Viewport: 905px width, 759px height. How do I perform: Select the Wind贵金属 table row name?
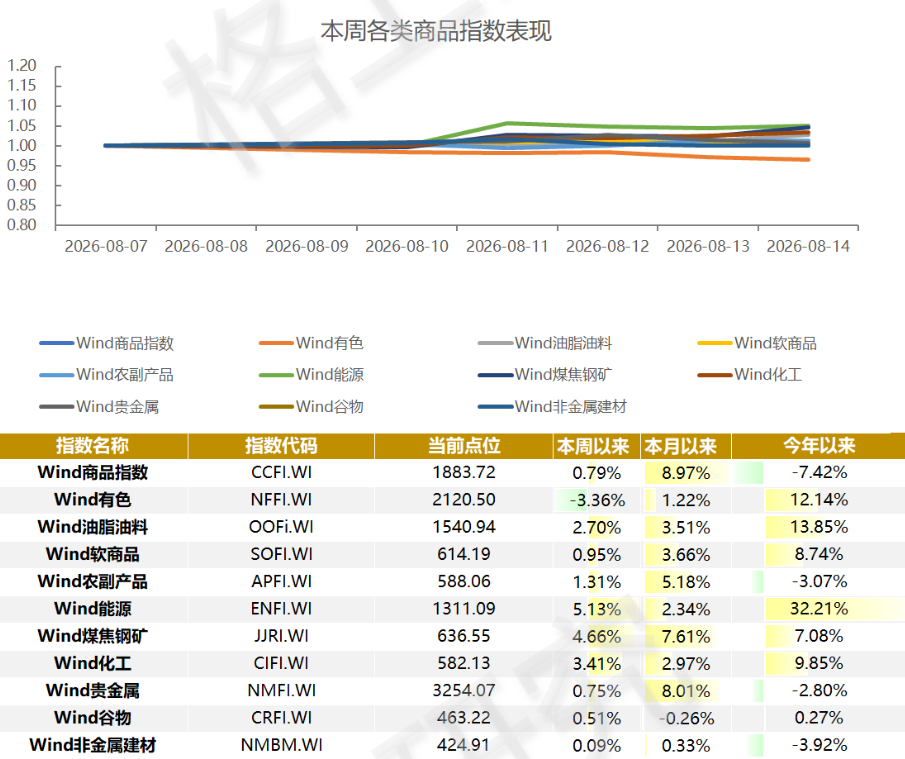pyautogui.click(x=92, y=690)
